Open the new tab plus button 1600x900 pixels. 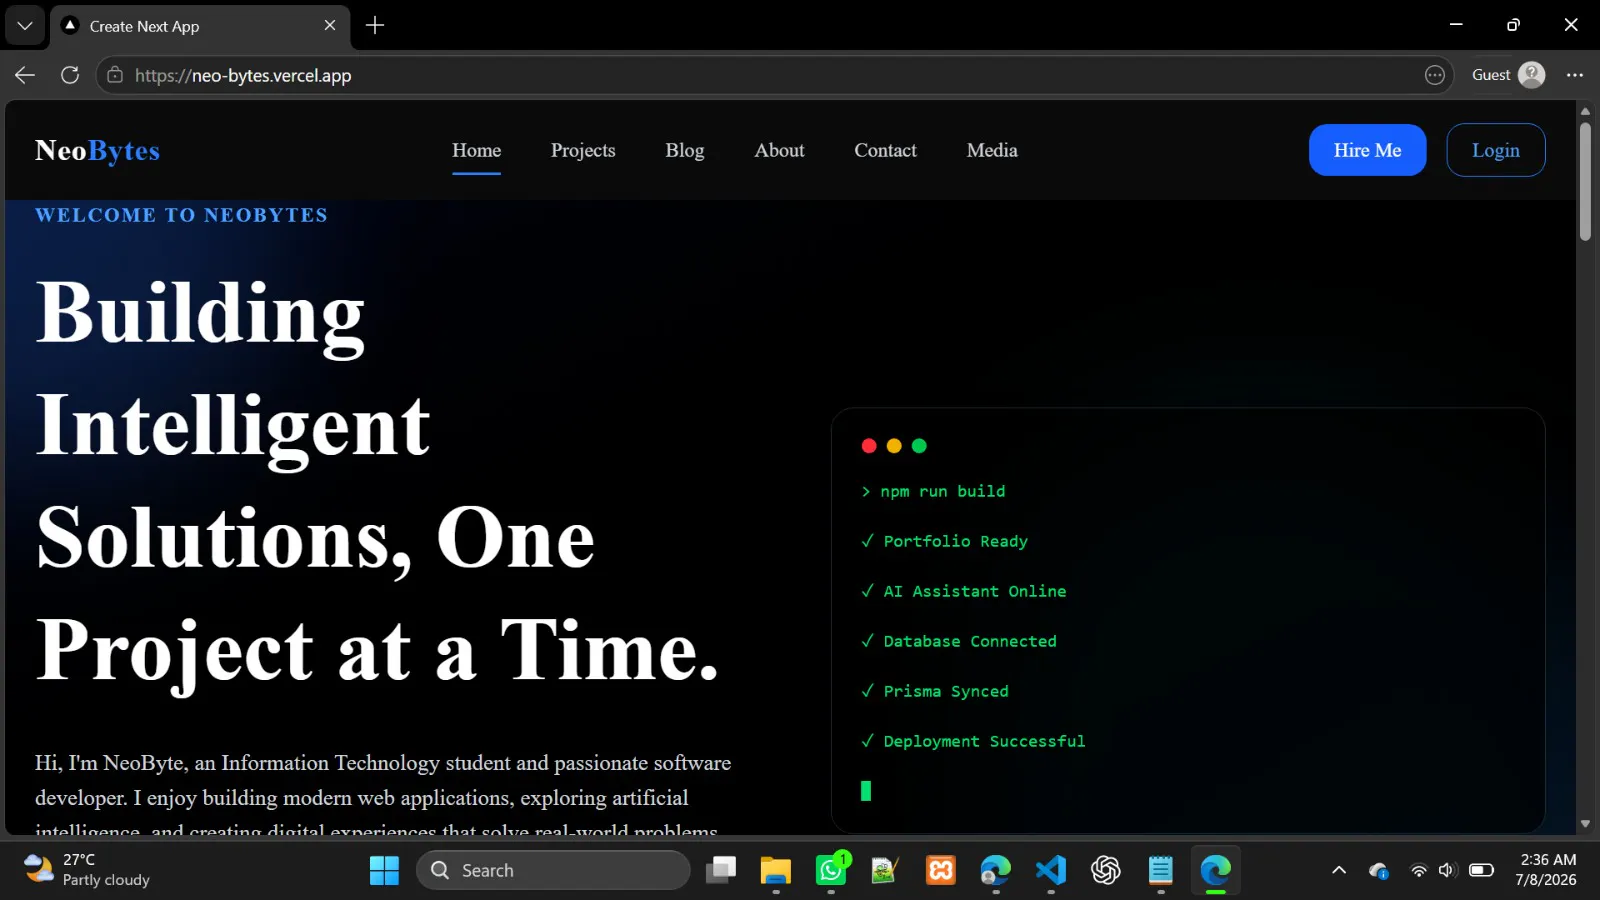375,25
